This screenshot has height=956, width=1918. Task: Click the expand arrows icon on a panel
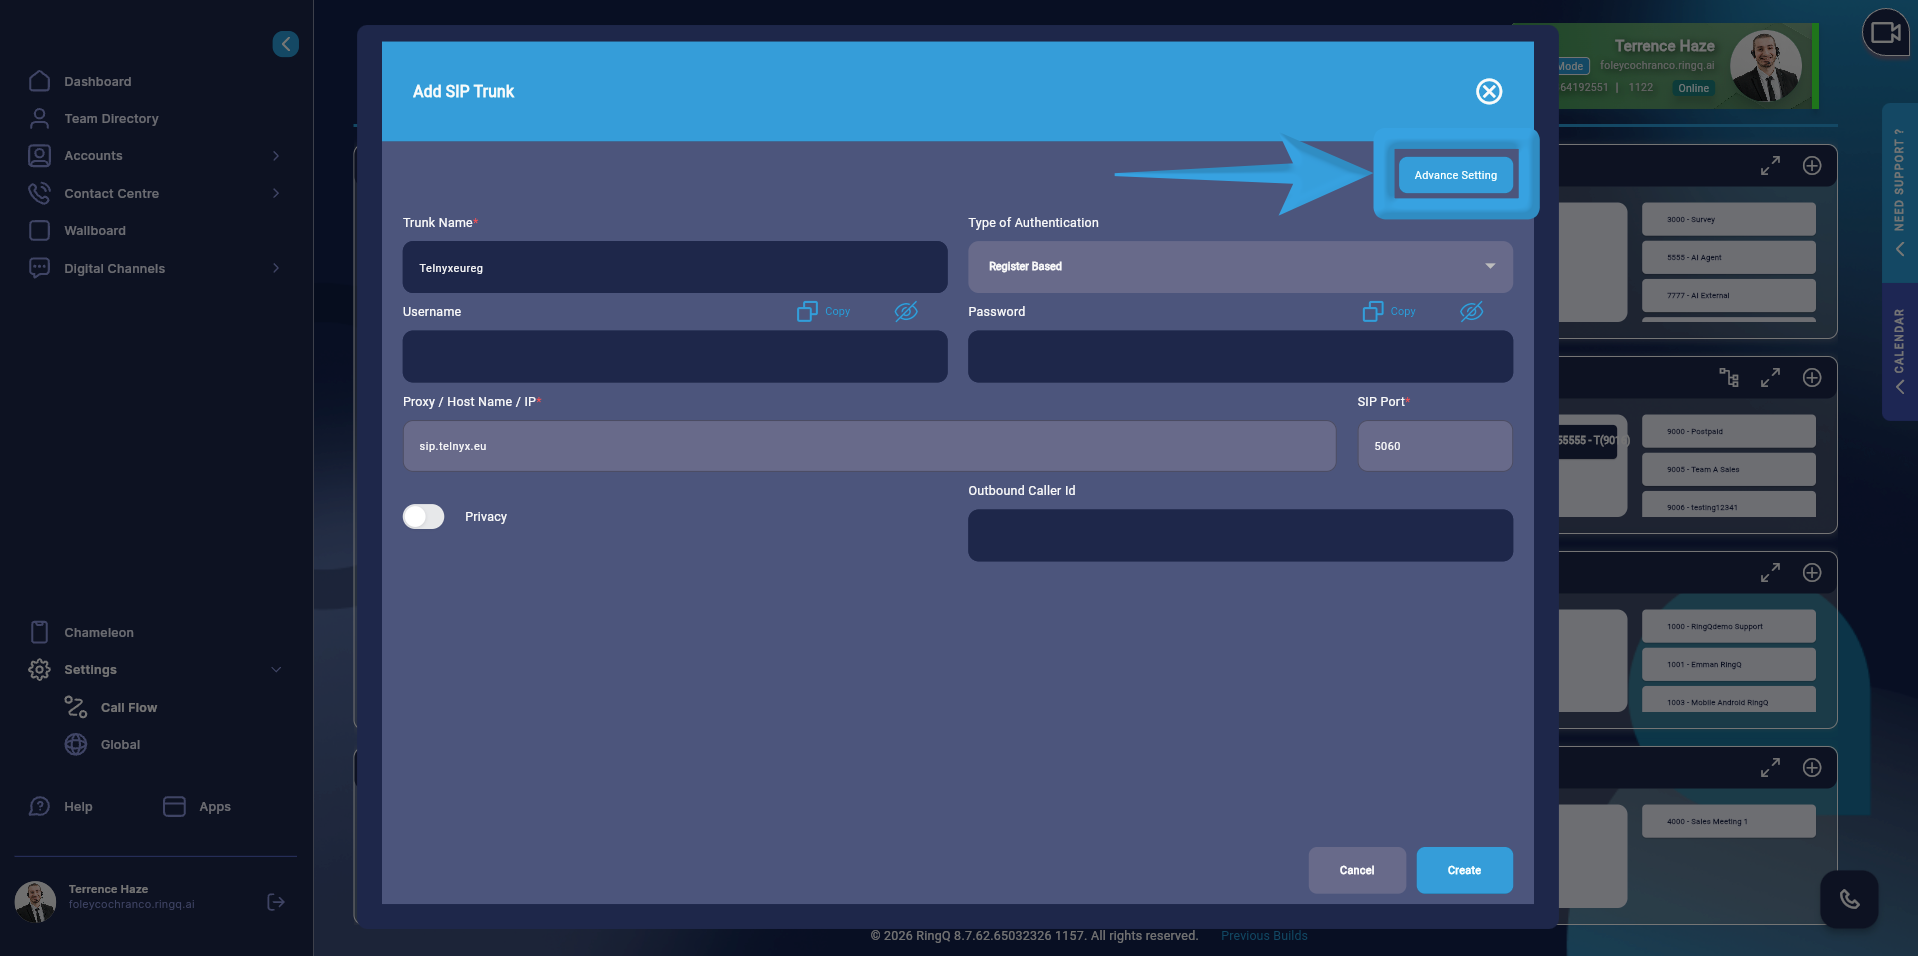click(1770, 166)
